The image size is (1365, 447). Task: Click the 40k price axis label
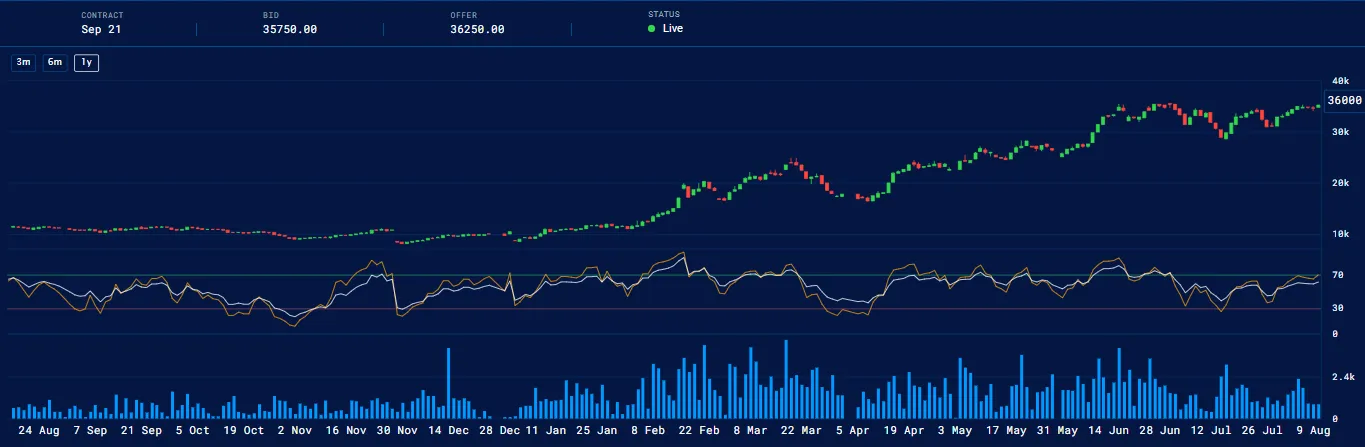[1341, 81]
